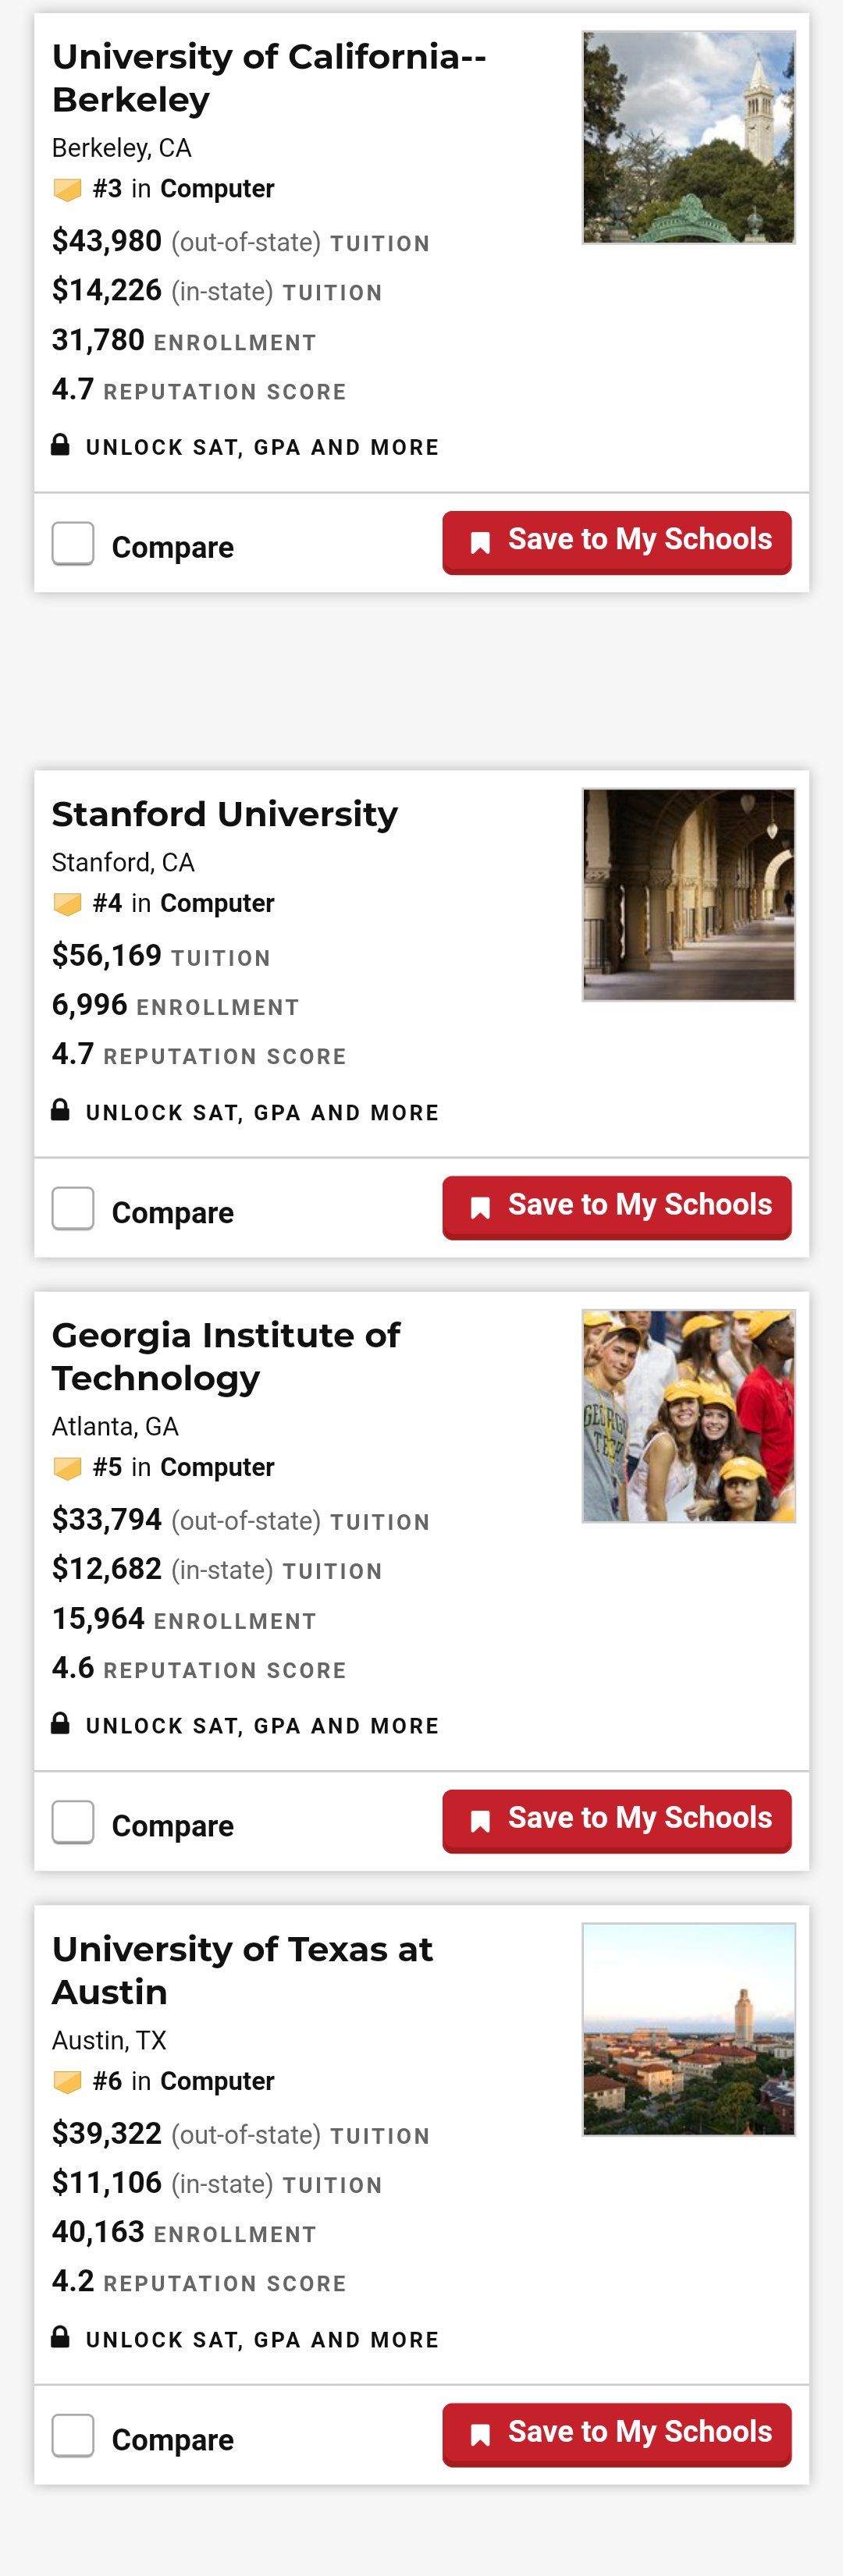Image resolution: width=843 pixels, height=2576 pixels.
Task: Tick Compare checkbox for UT Austin
Action: pos(73,2436)
